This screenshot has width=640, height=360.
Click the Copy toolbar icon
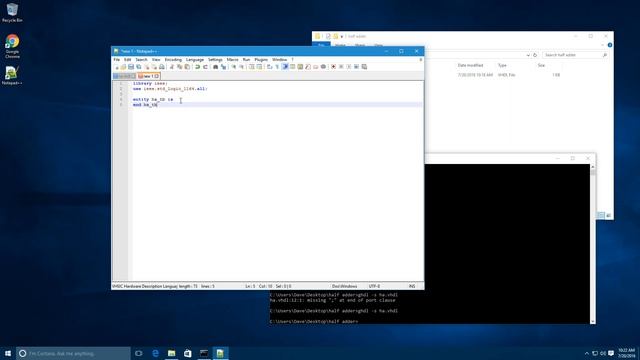[x=179, y=67]
